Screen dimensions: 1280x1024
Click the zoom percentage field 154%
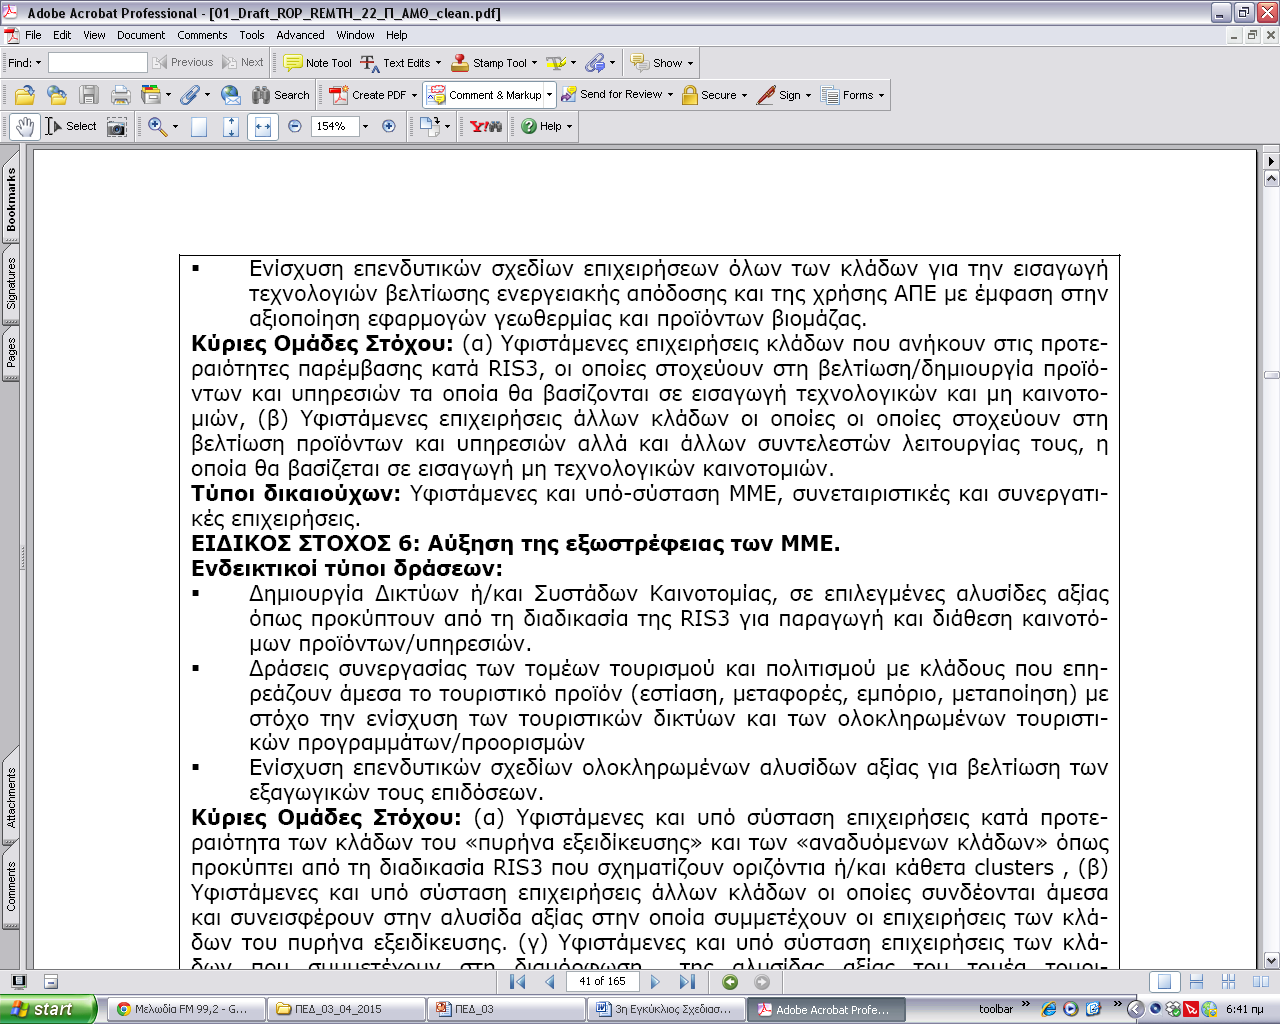click(x=335, y=126)
